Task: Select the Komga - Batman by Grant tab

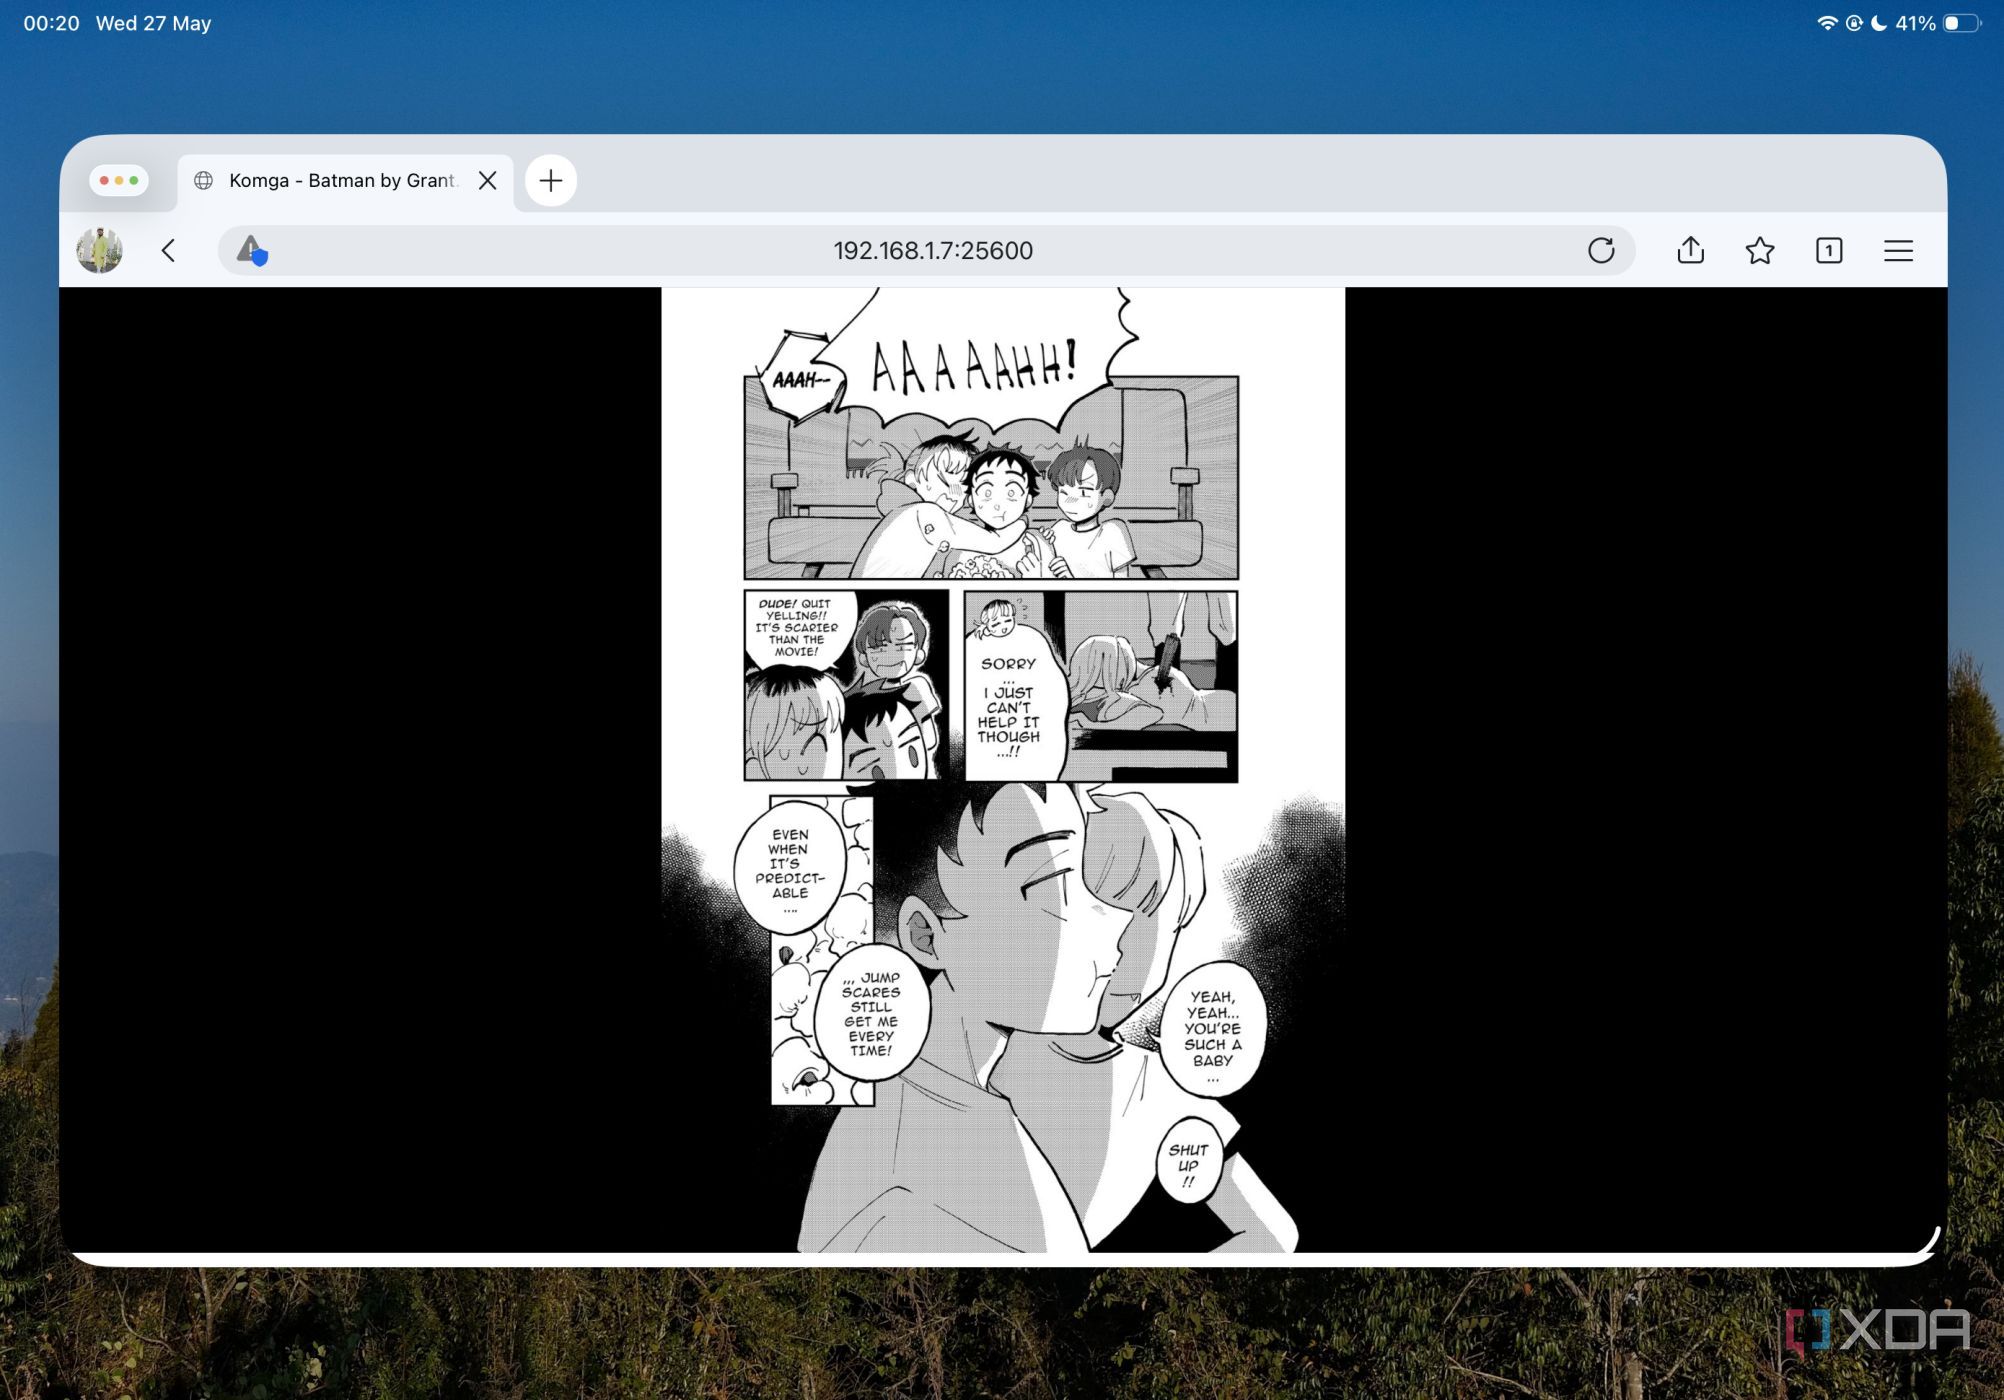Action: point(345,181)
